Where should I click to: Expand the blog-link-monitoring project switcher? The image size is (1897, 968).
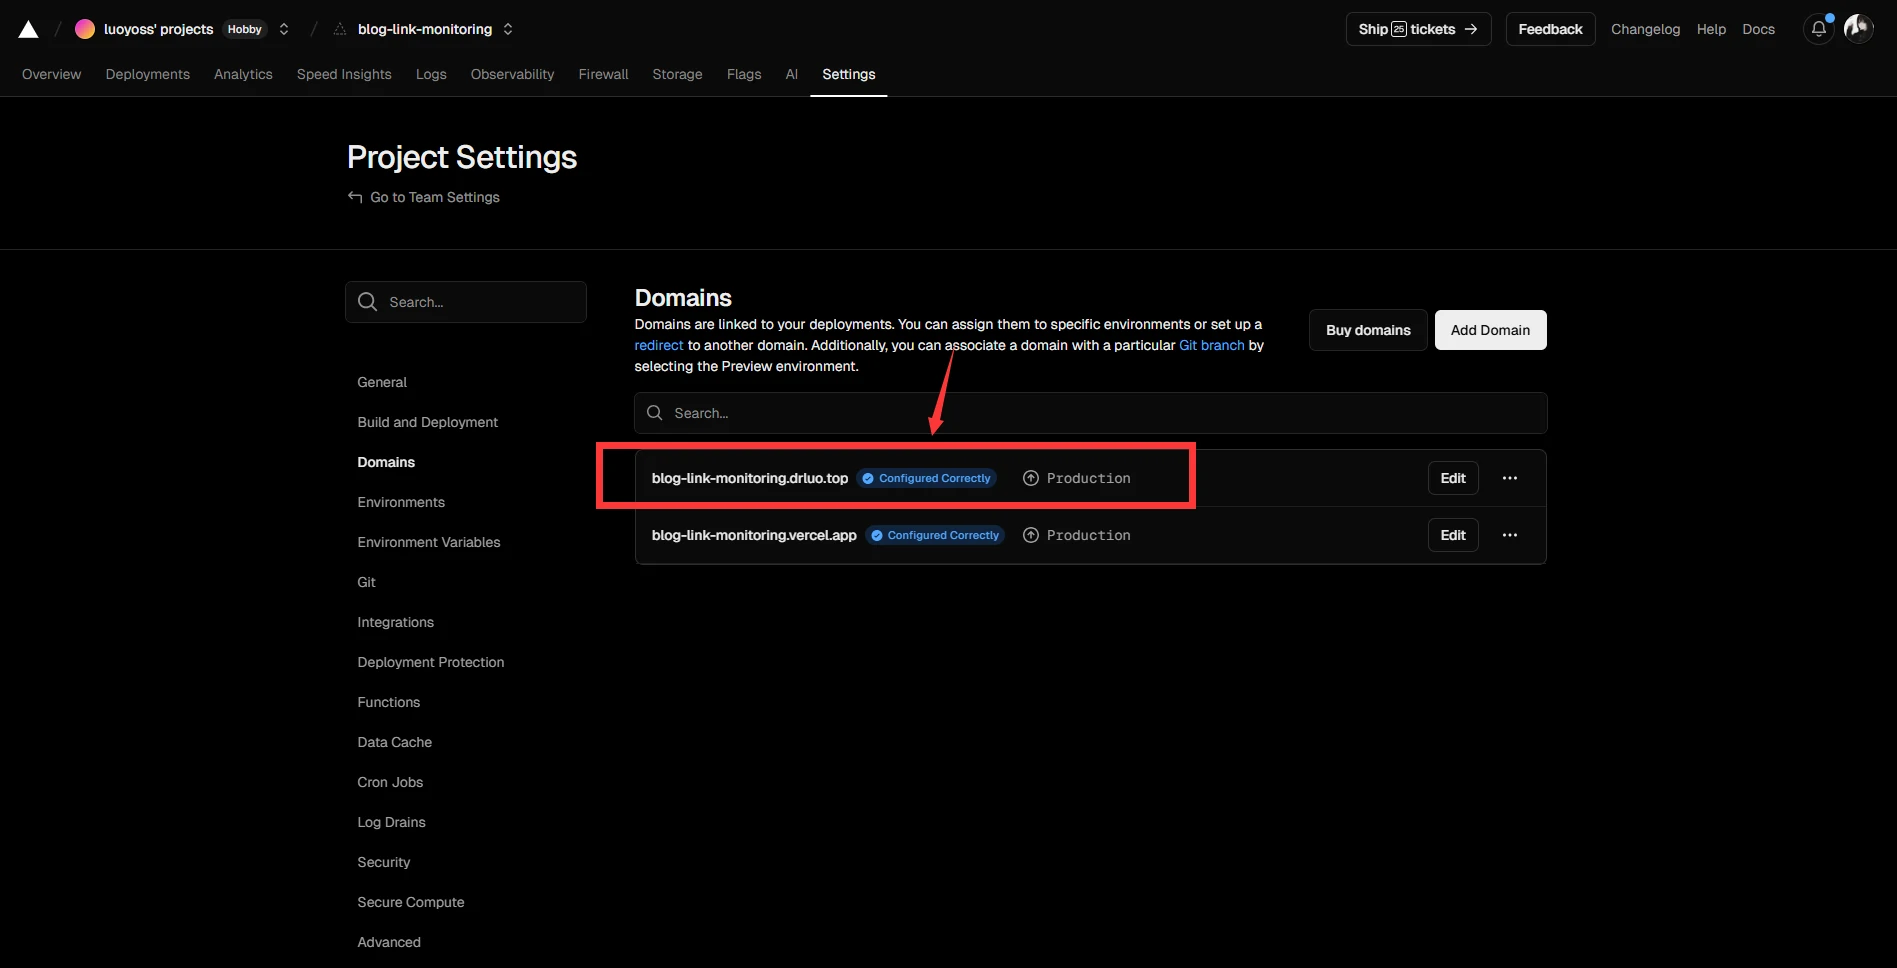(x=508, y=29)
